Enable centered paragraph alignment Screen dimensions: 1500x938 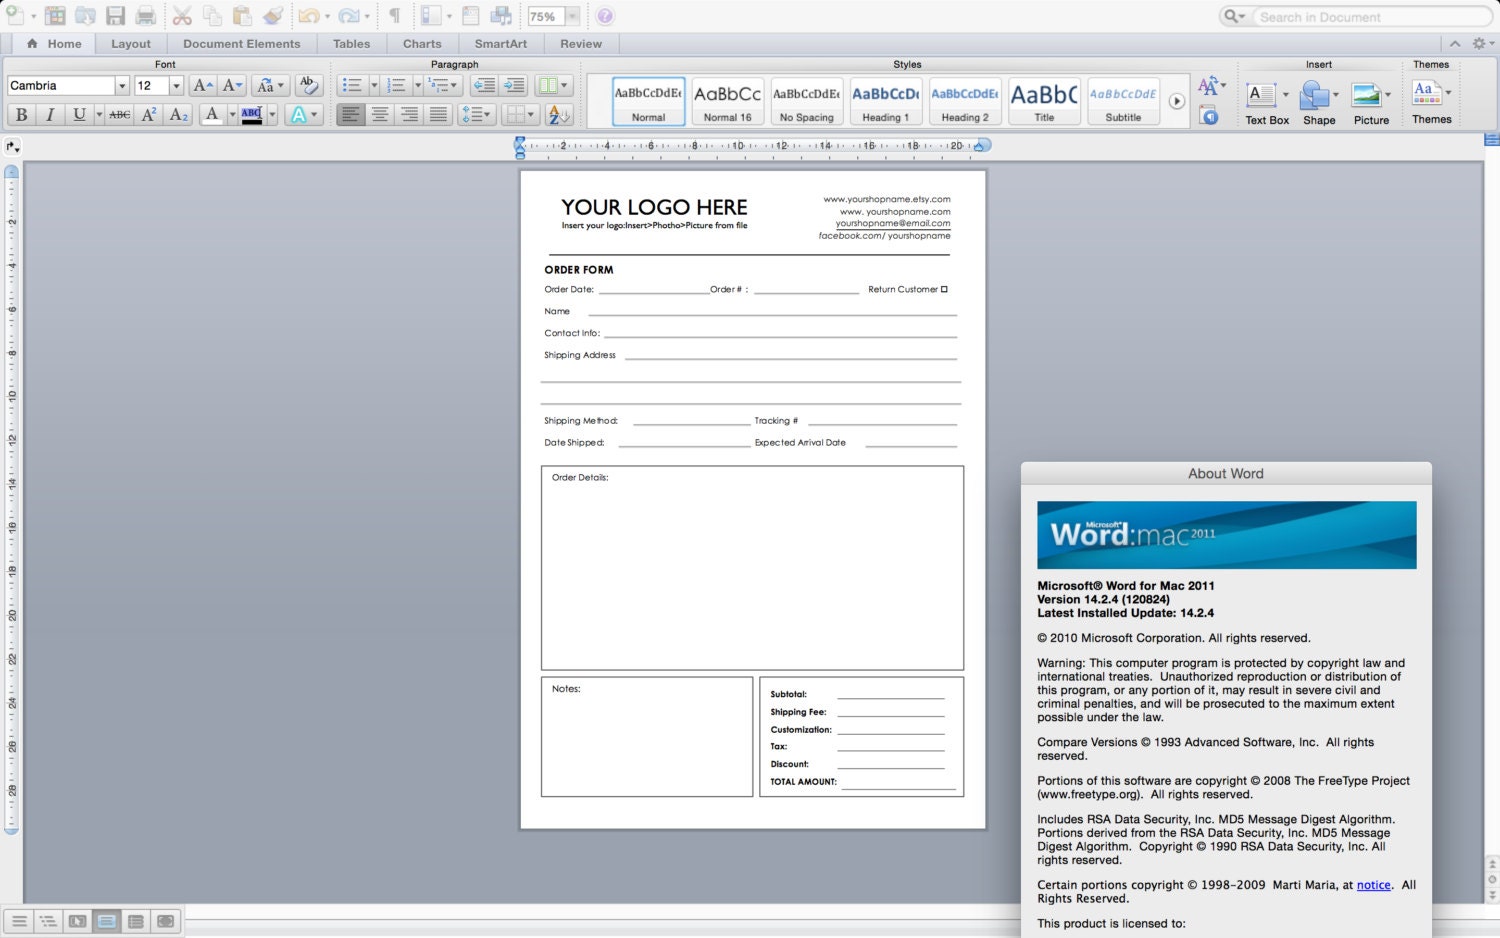[380, 114]
